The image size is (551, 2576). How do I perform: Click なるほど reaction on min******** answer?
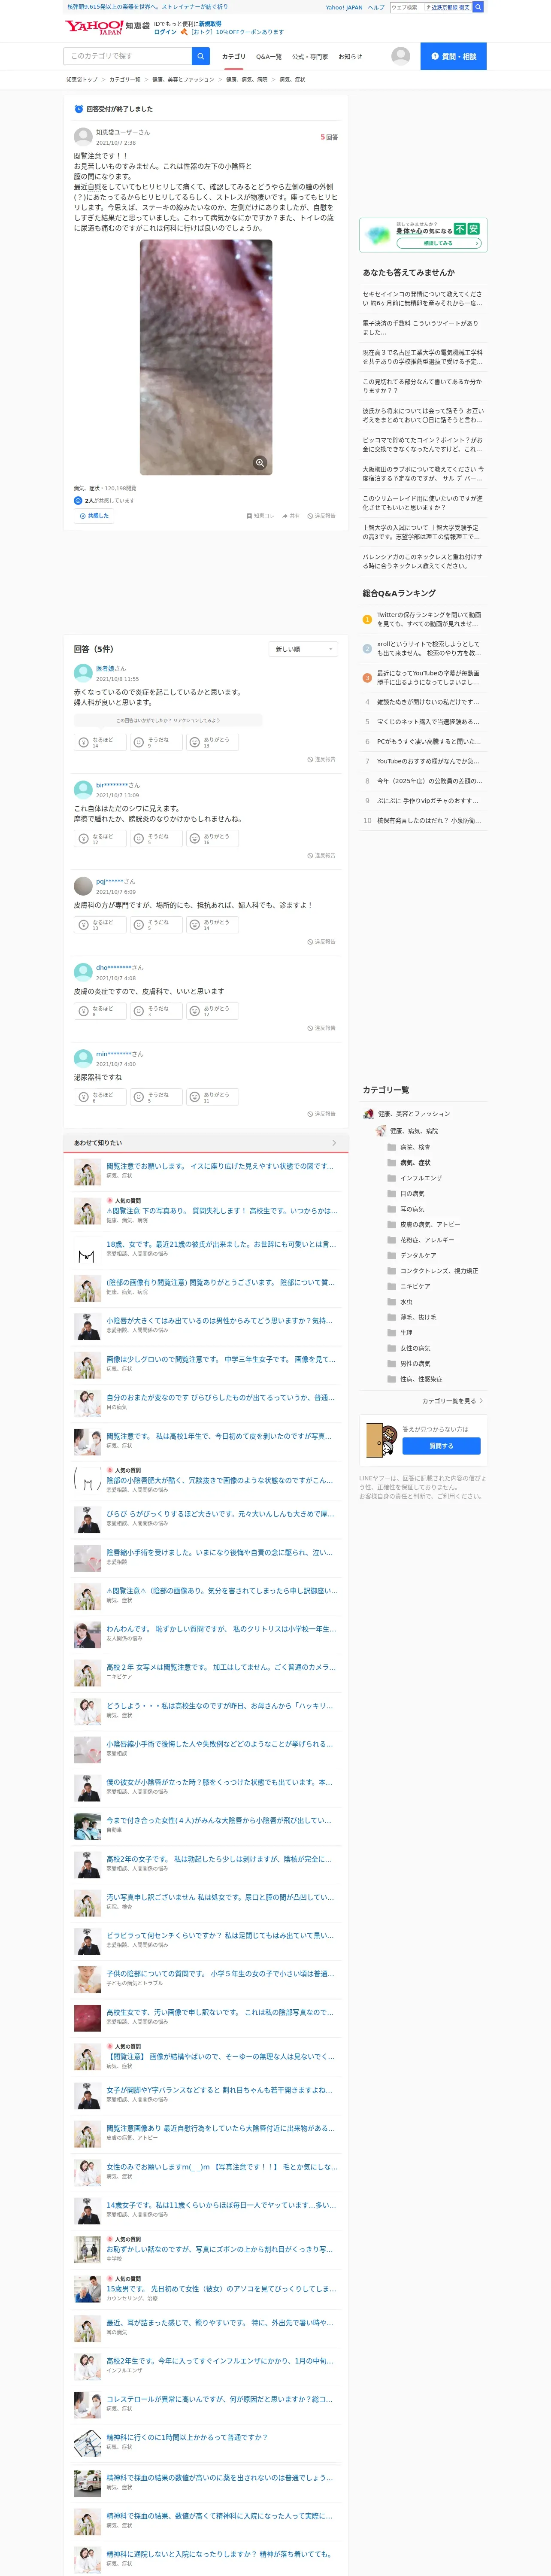(100, 1096)
